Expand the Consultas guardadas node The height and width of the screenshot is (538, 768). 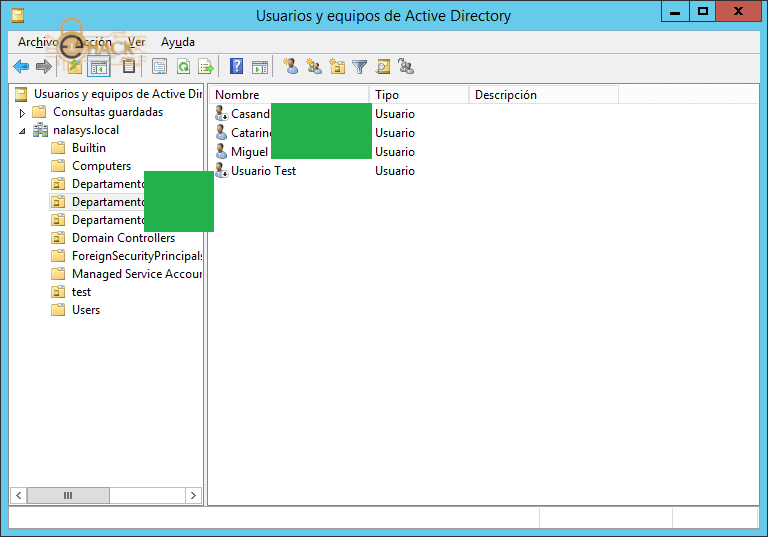[x=22, y=113]
